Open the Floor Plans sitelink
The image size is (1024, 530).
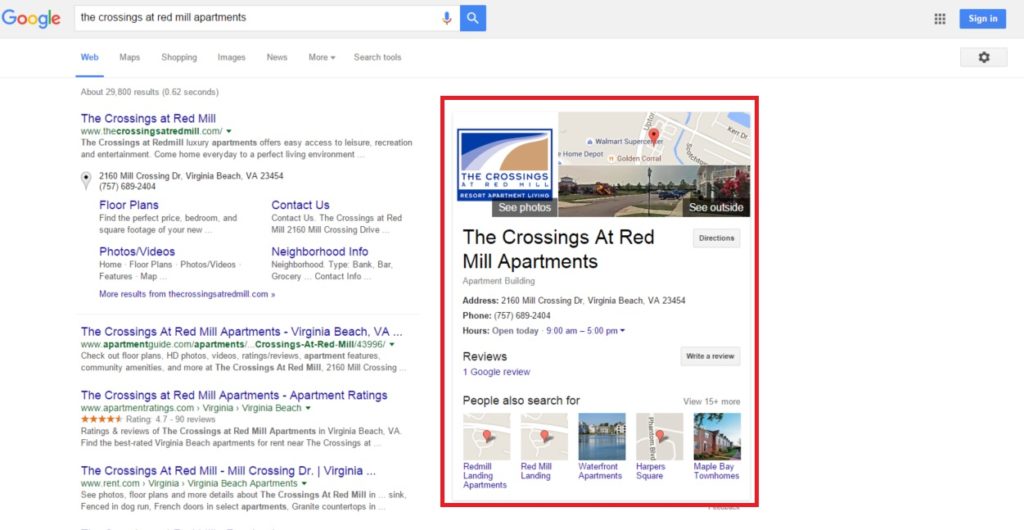pyautogui.click(x=129, y=205)
